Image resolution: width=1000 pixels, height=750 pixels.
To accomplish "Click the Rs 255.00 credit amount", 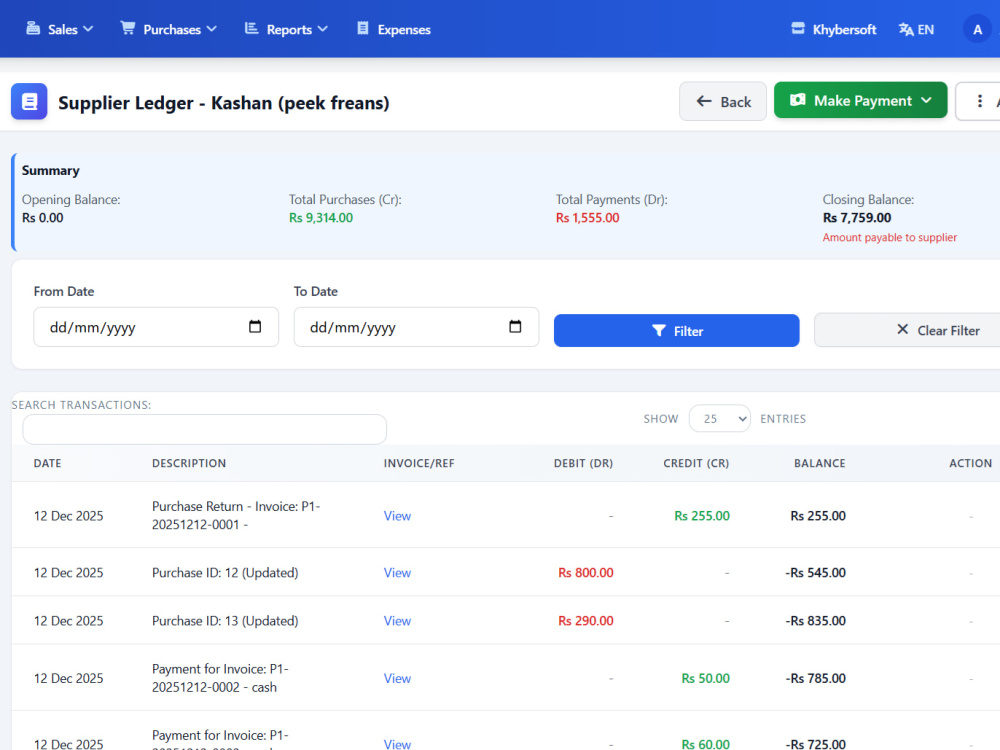I will (x=702, y=516).
